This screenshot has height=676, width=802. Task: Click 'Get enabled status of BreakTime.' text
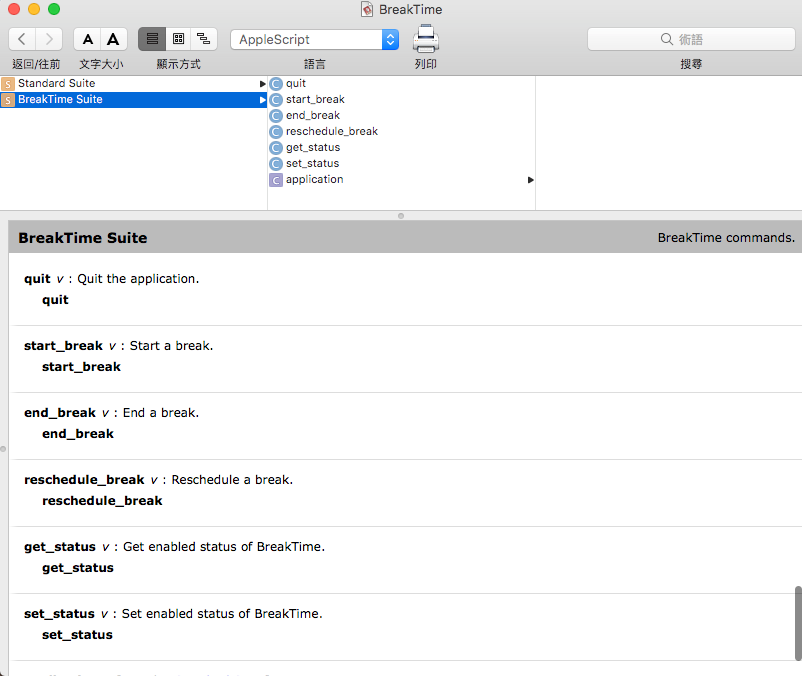[x=224, y=547]
